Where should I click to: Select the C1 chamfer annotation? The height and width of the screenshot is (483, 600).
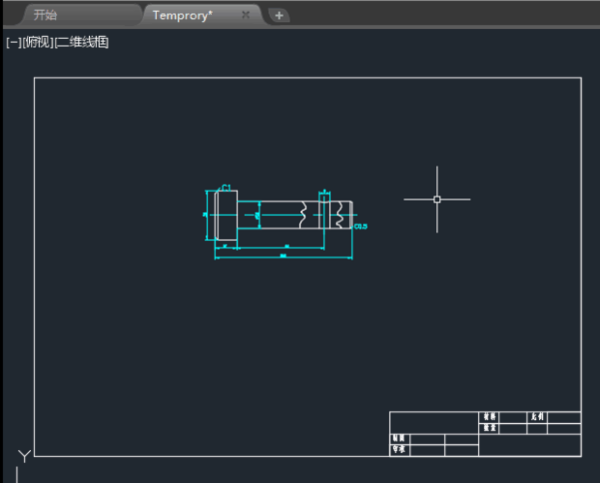coord(227,187)
